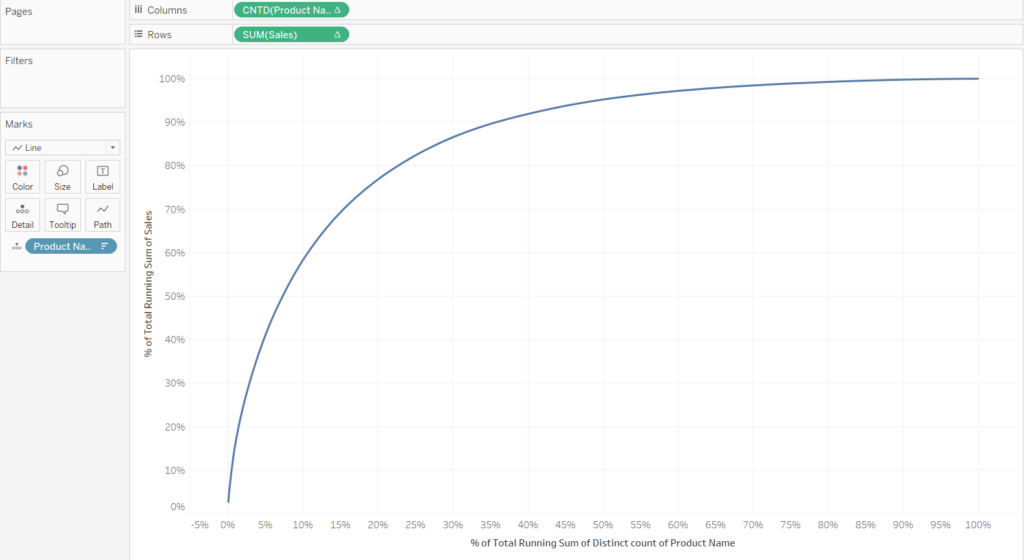This screenshot has width=1024, height=560.
Task: Click sort icon on Product Name pill
Action: coord(104,246)
